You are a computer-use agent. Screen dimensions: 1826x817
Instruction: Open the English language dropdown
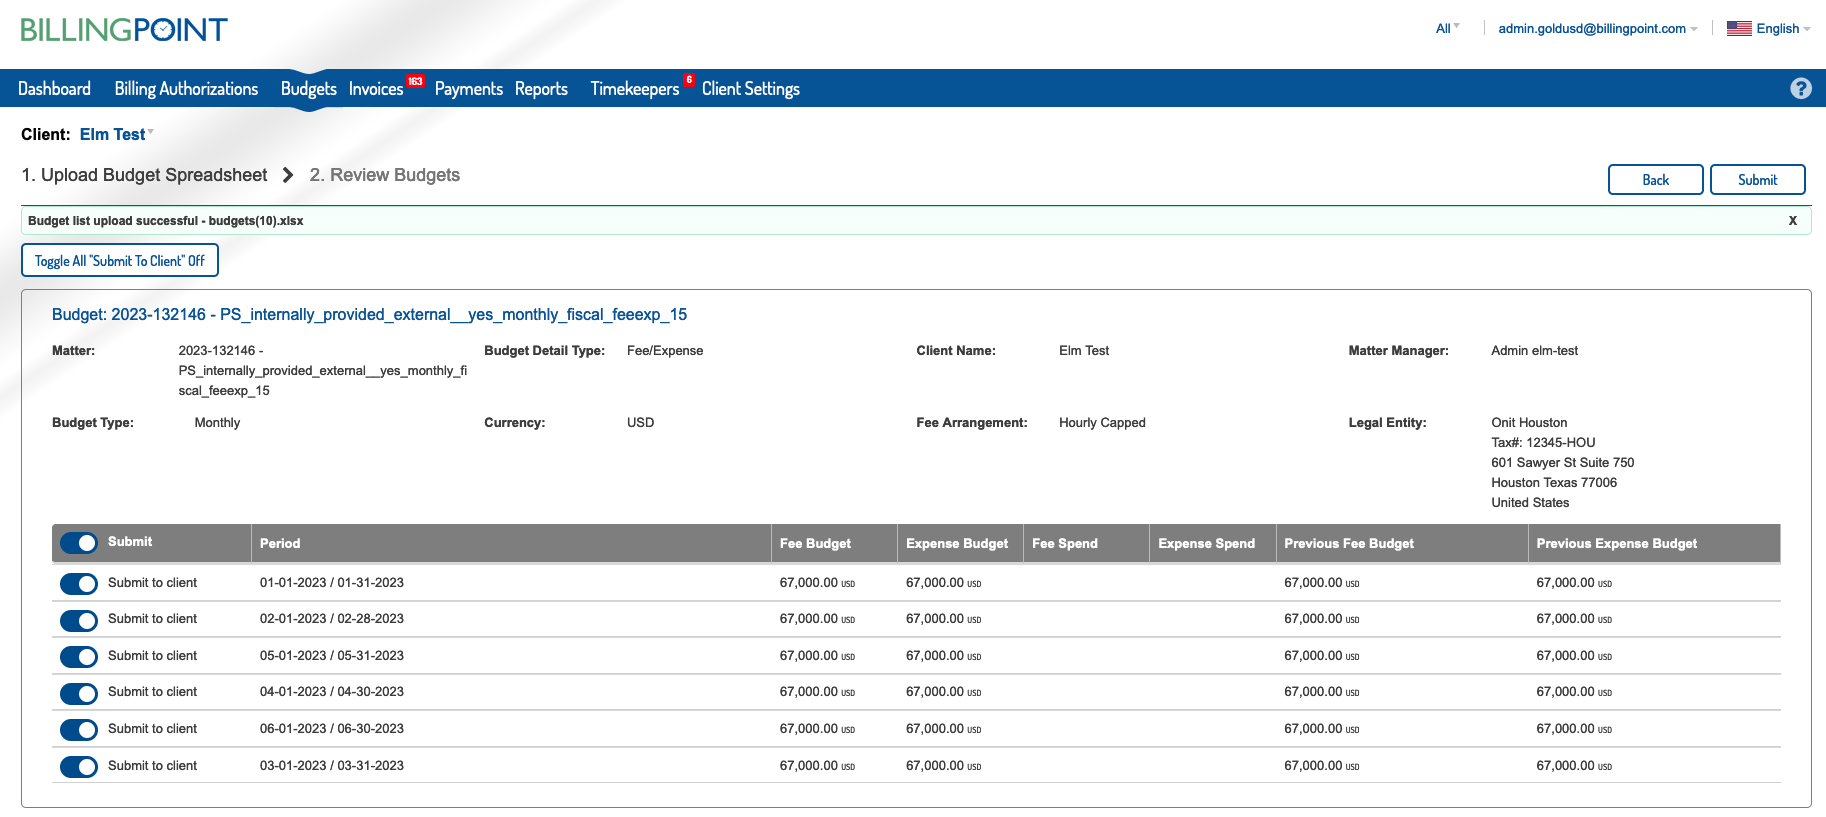click(1783, 28)
